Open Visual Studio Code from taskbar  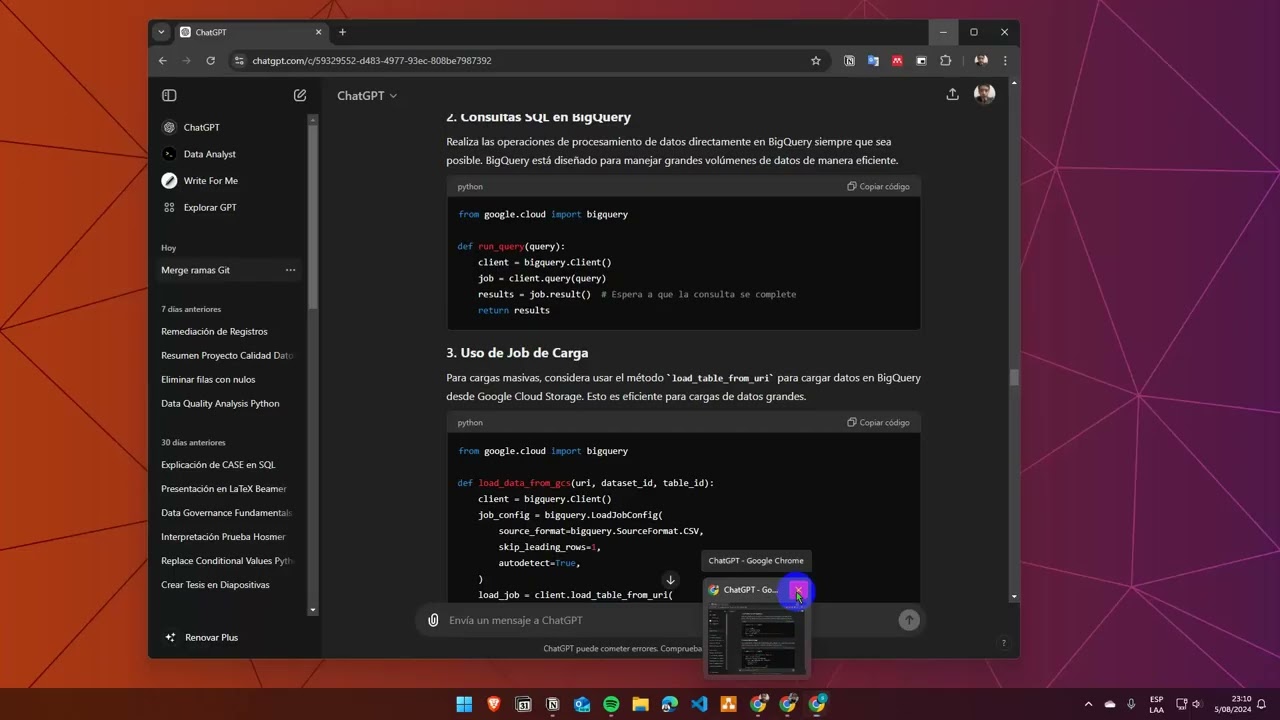coord(699,704)
